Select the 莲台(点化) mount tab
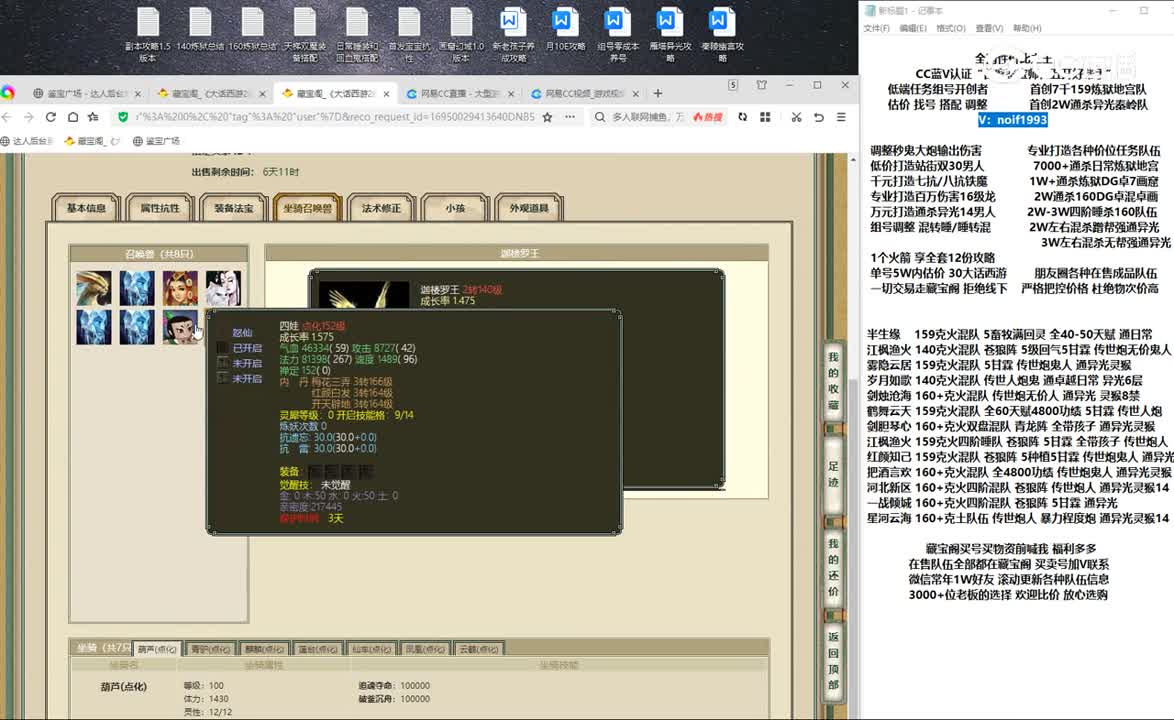Screen dimensions: 1174x720 click(x=317, y=649)
